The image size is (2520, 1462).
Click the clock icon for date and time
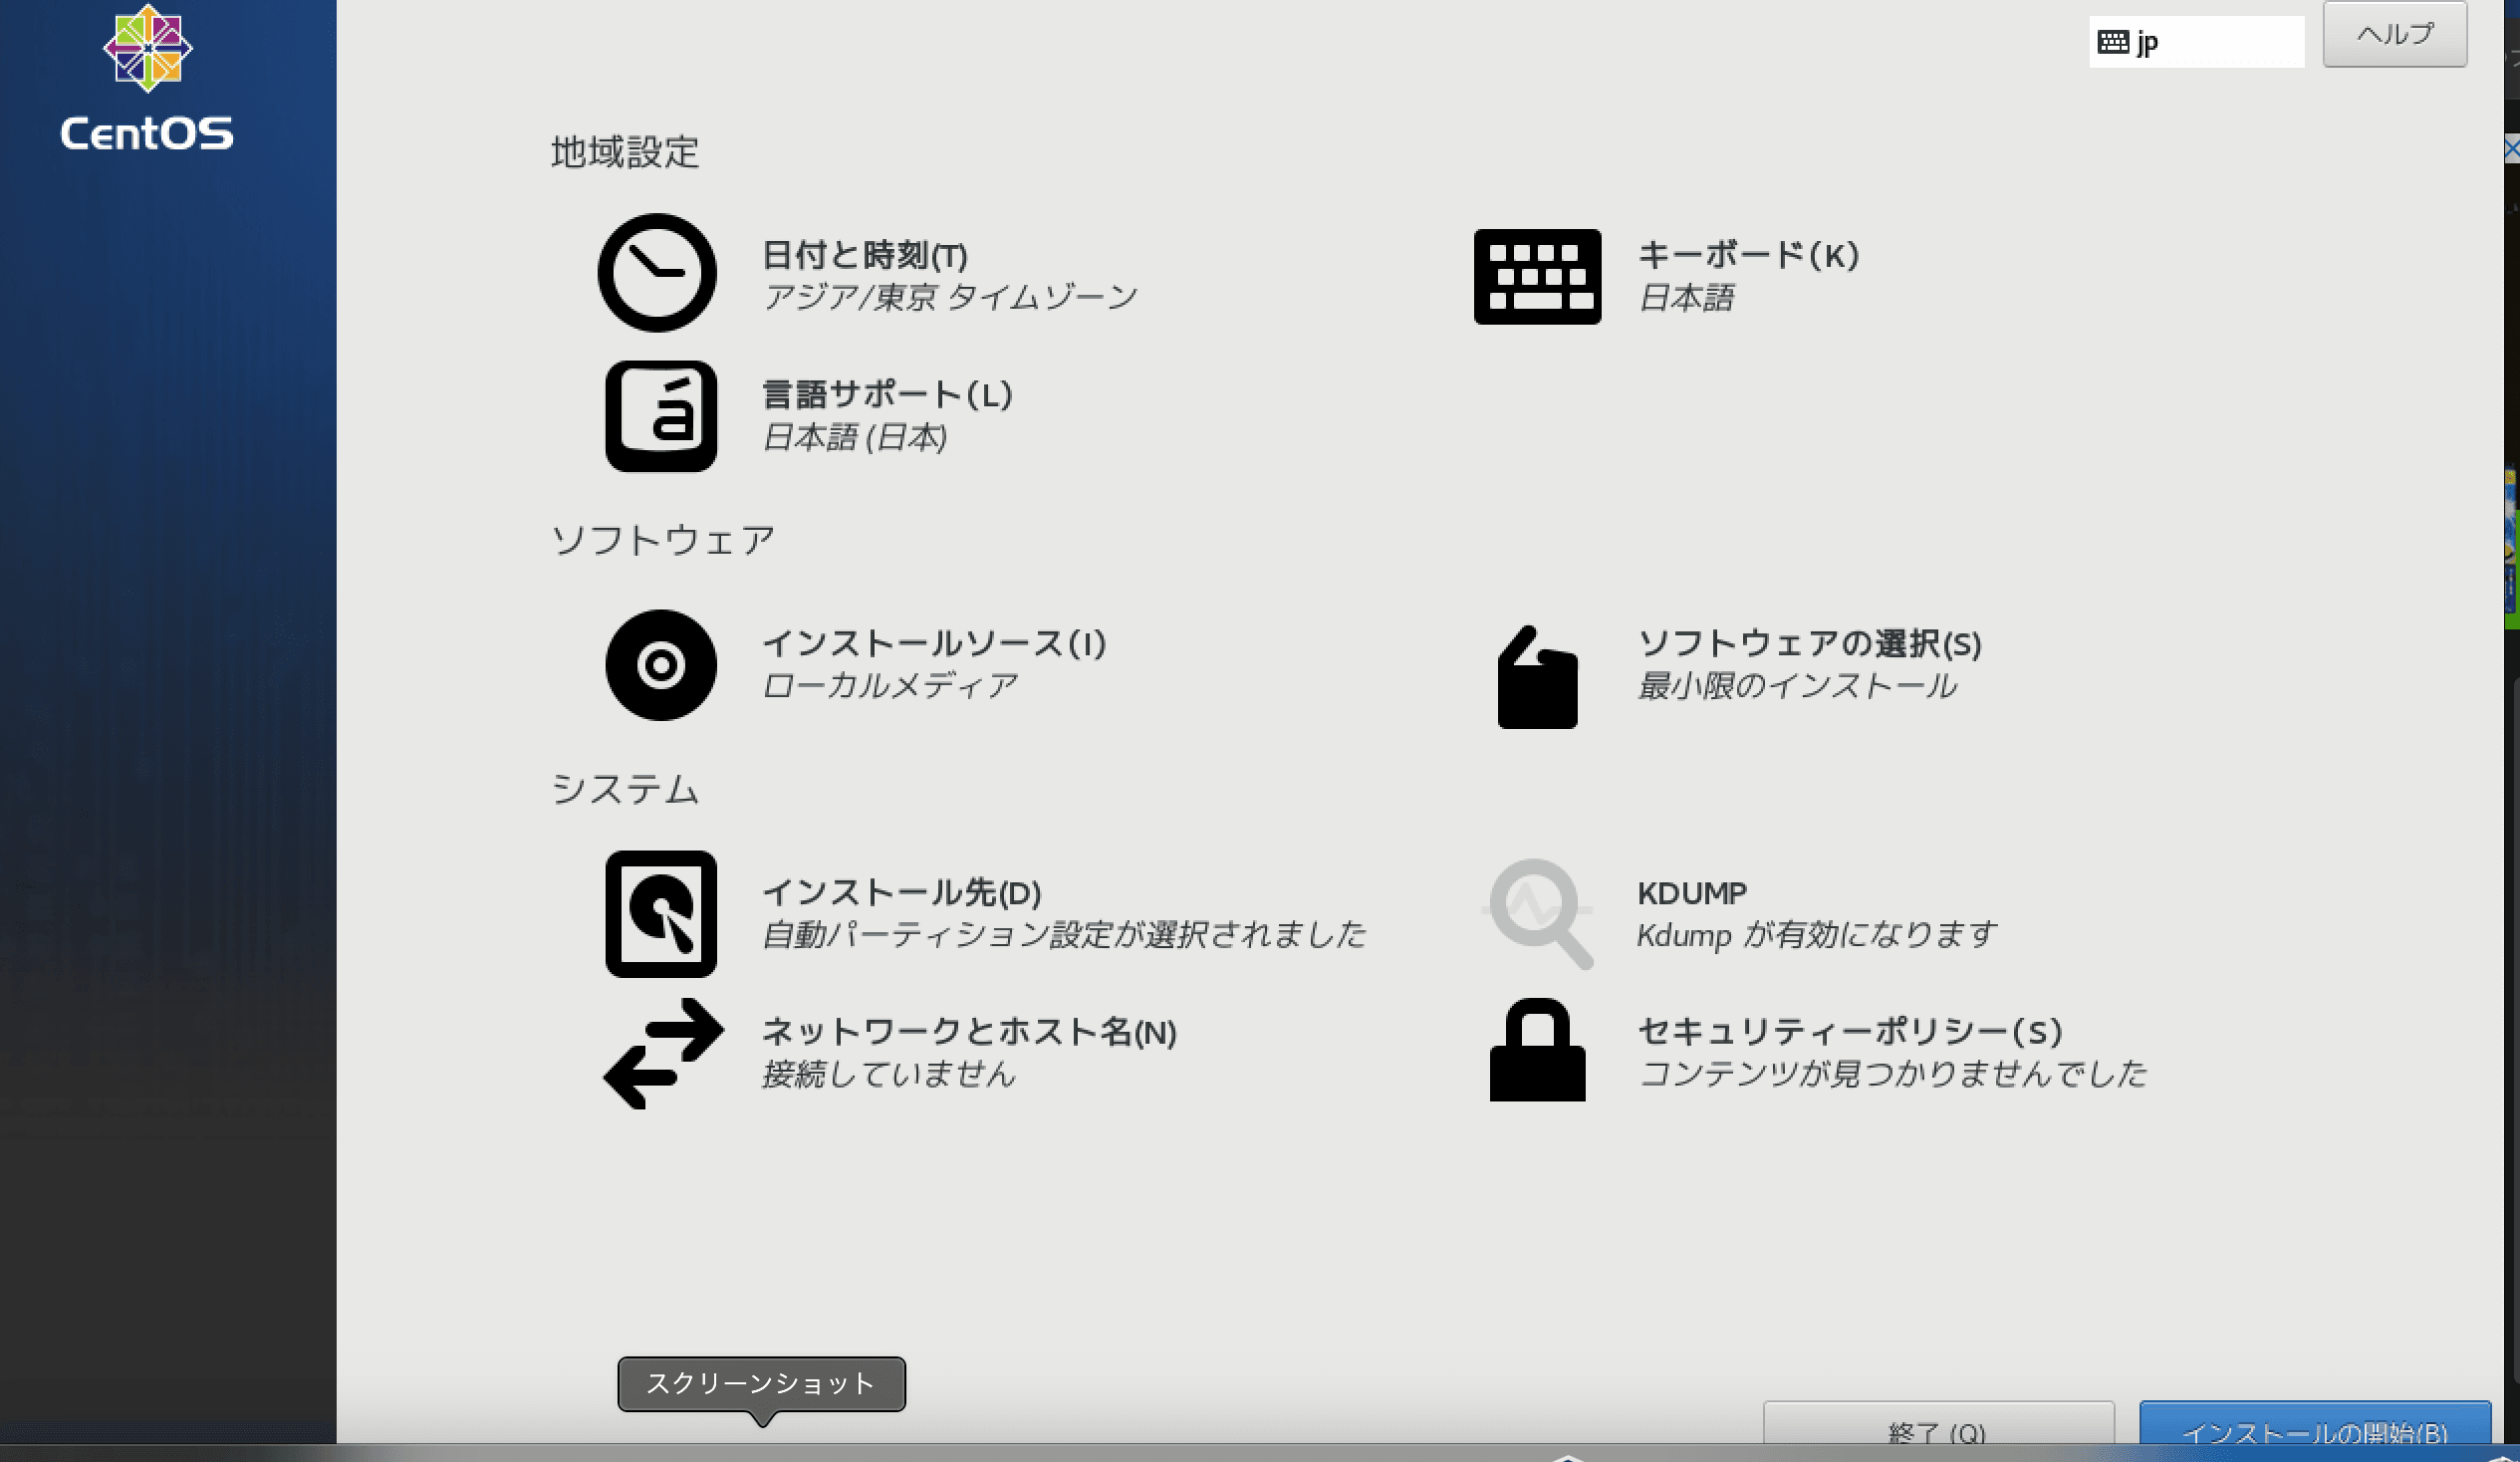point(657,273)
